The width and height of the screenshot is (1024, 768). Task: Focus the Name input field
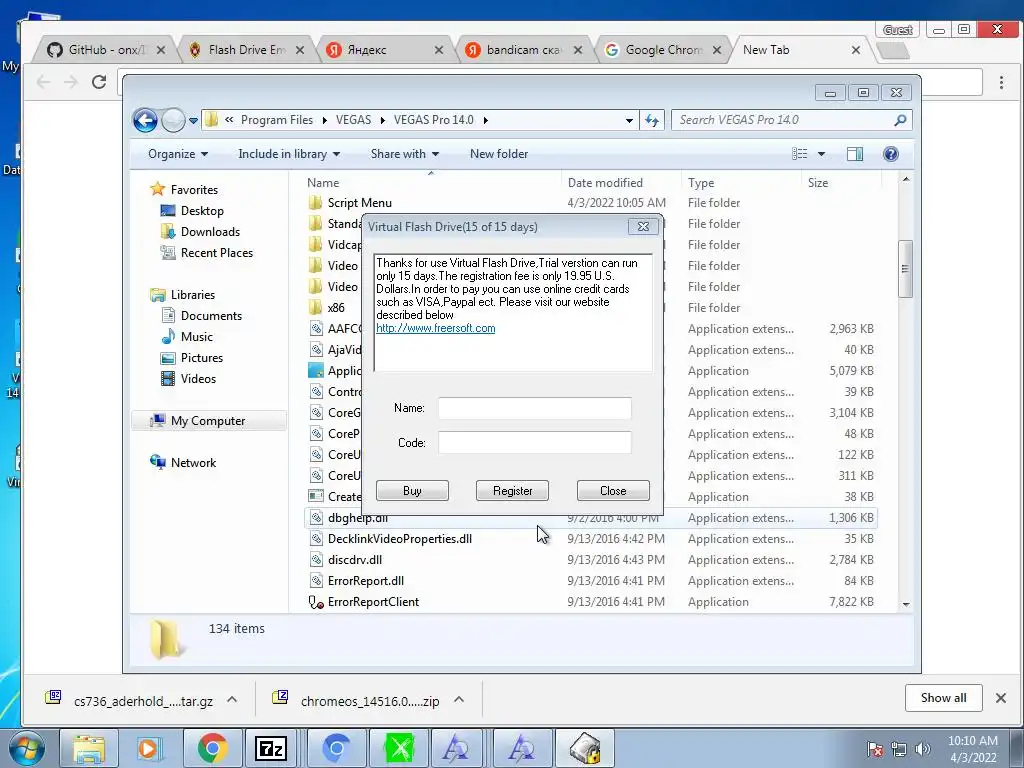coord(534,408)
